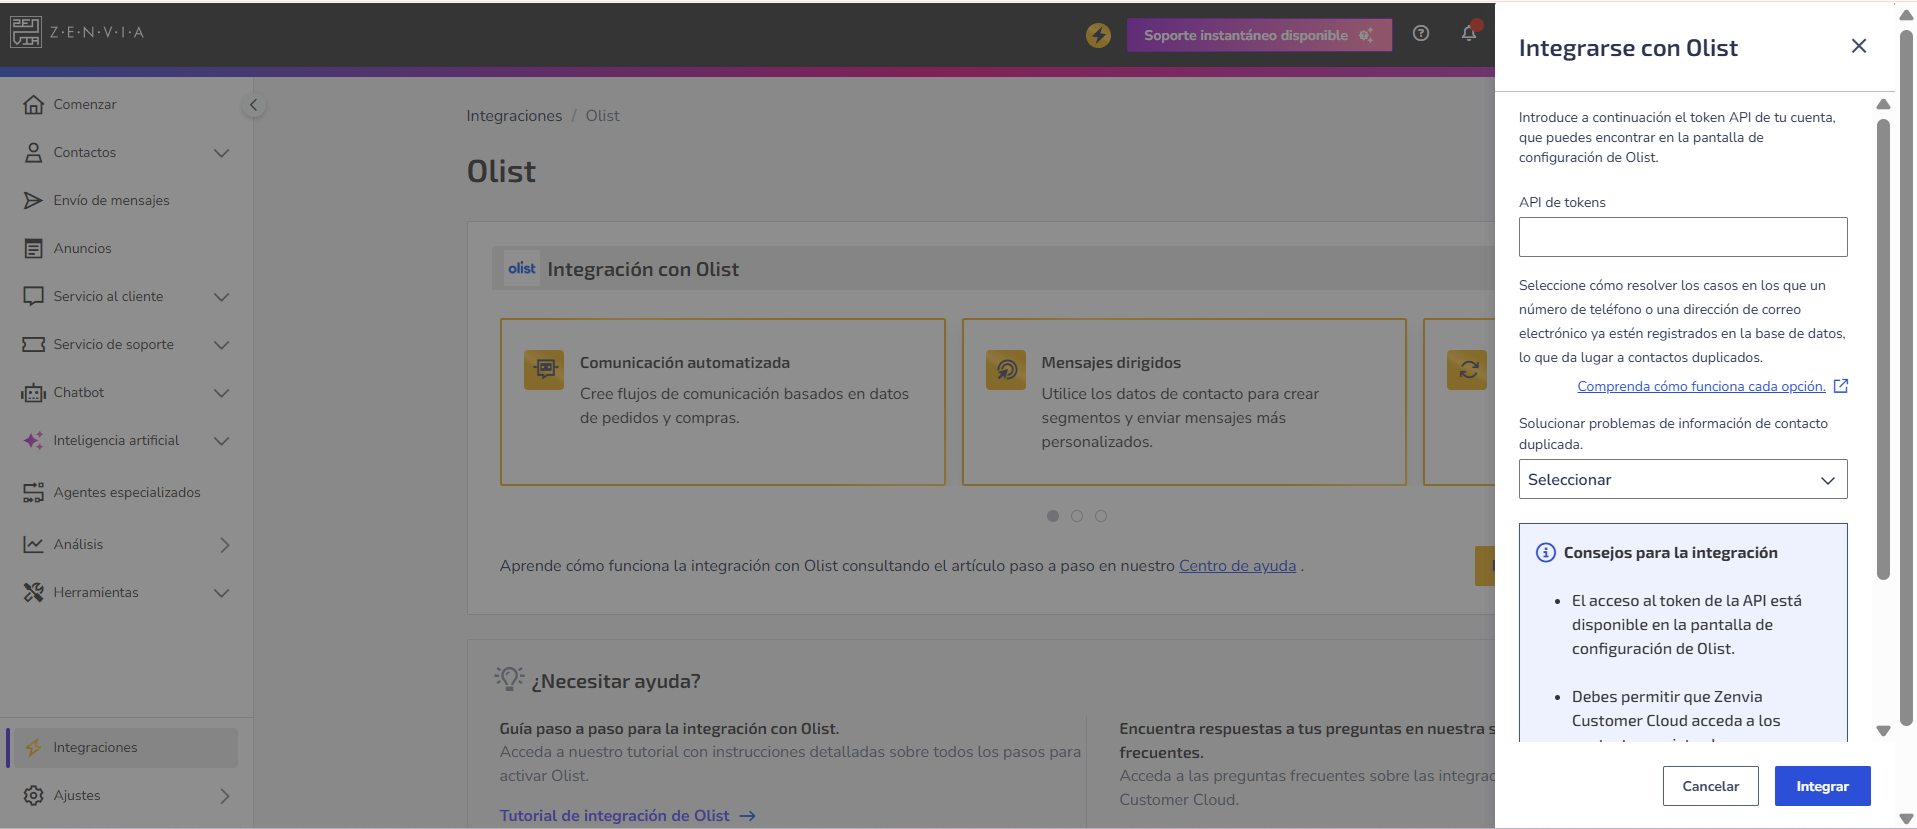Click the Zenvia logo icon
Image resolution: width=1917 pixels, height=829 pixels.
coord(26,32)
